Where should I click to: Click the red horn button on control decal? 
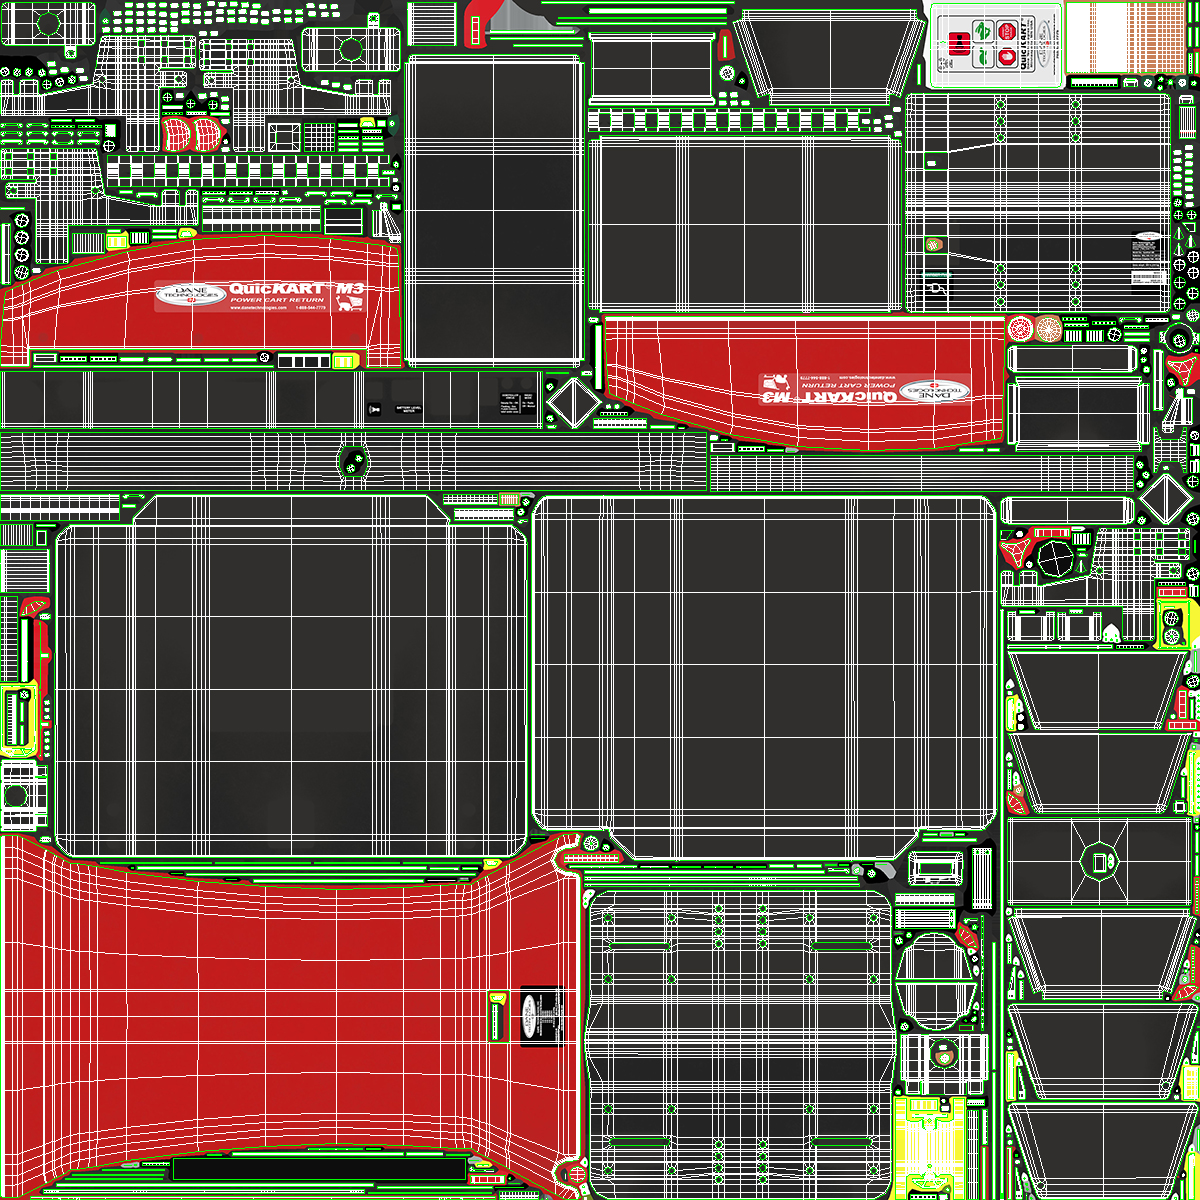pyautogui.click(x=959, y=44)
